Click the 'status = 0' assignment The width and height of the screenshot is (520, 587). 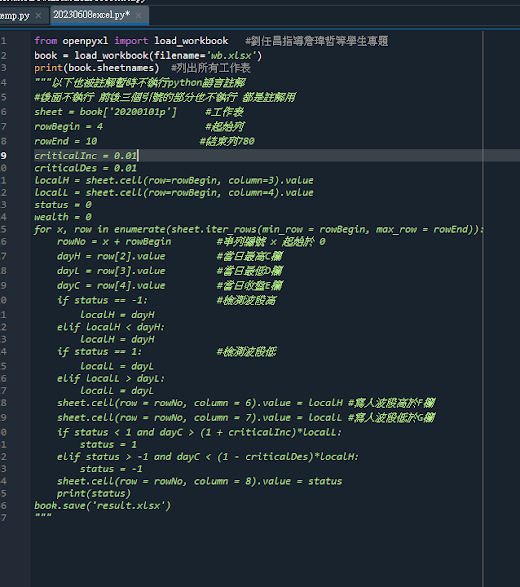tap(63, 205)
